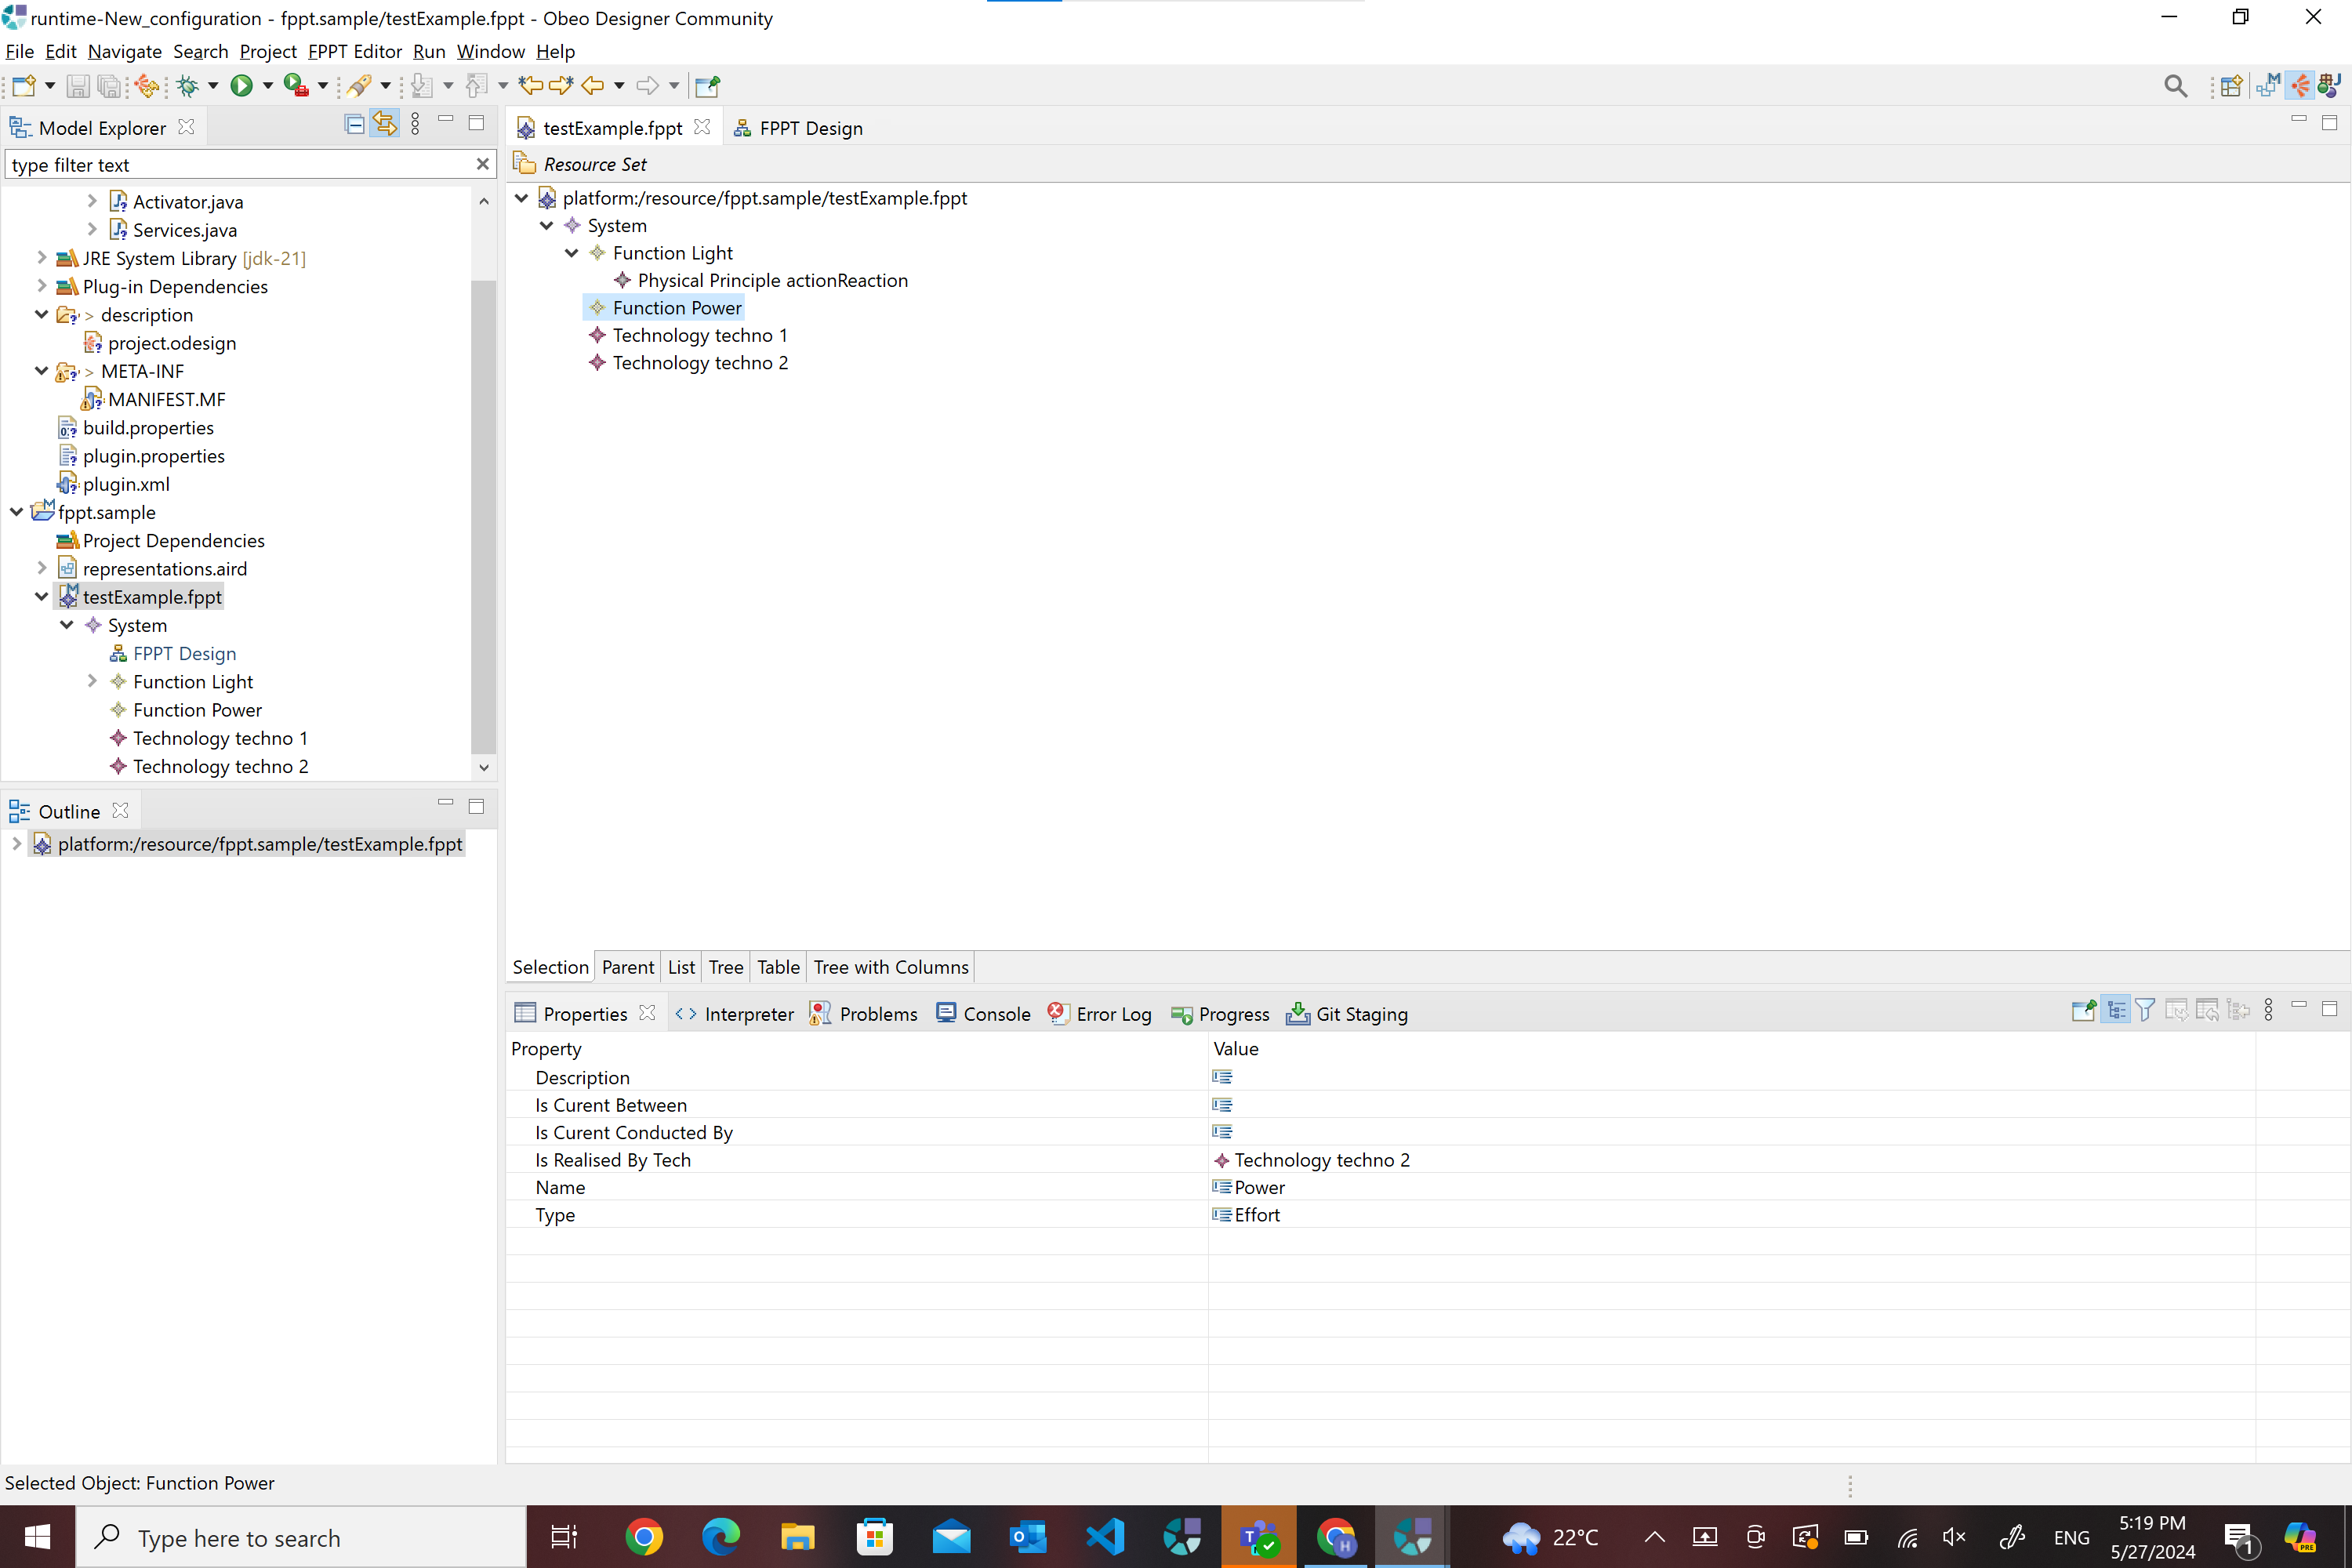Viewport: 2352px width, 1568px height.
Task: Collapse Function Light in the editor tree
Action: pos(572,253)
